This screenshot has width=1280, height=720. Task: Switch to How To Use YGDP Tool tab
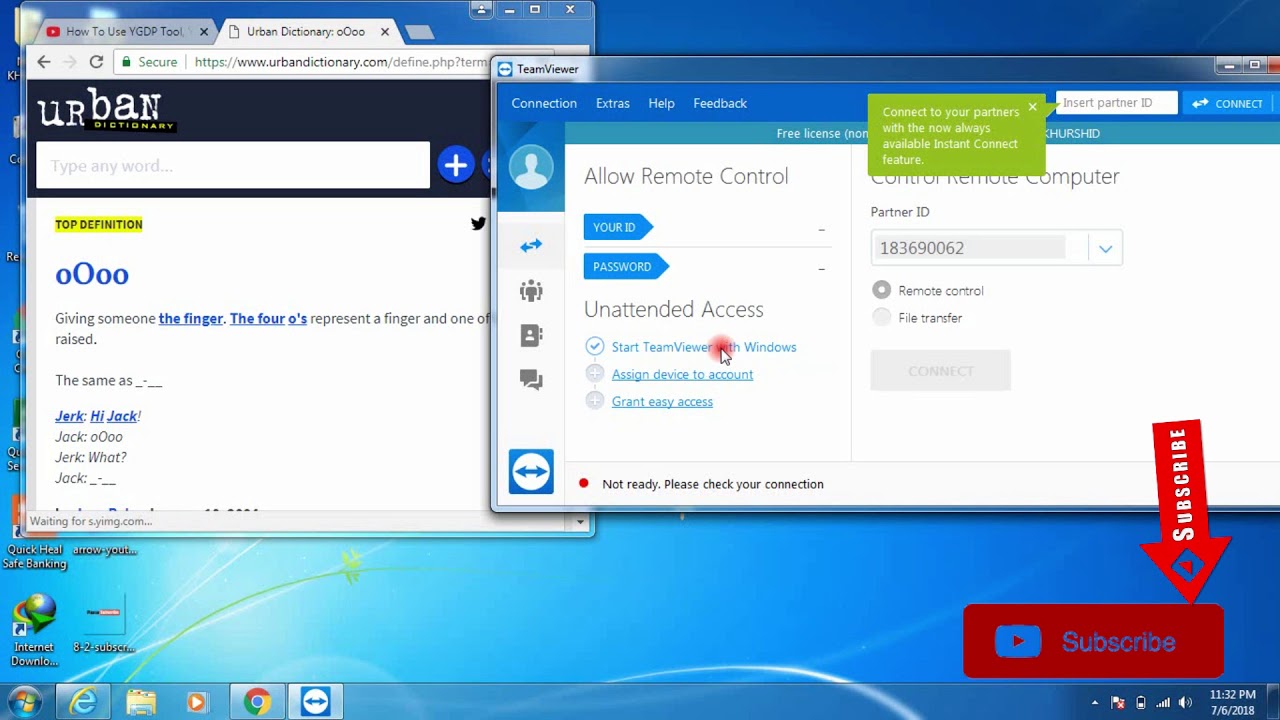click(x=125, y=32)
